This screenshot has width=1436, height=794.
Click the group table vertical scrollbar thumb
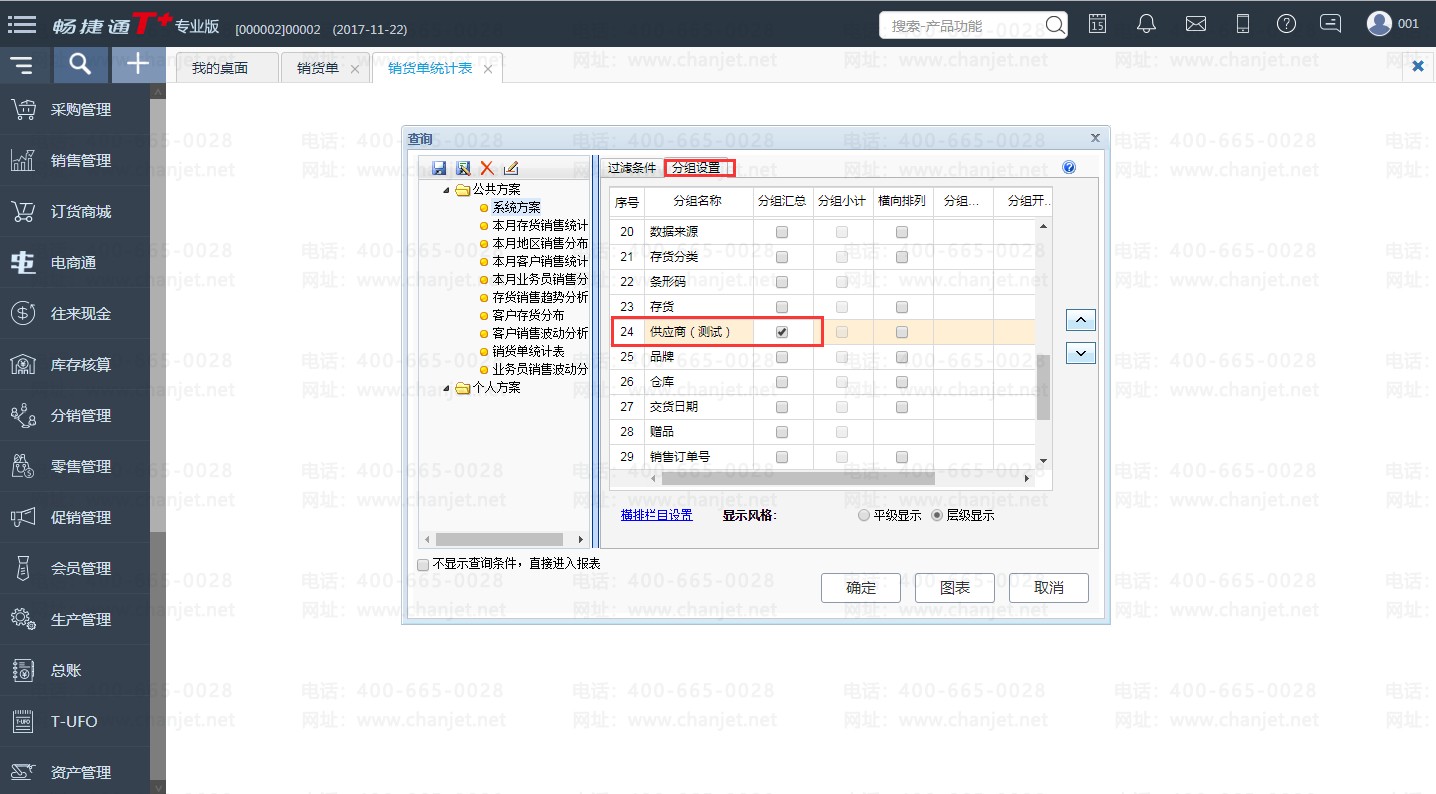point(1043,387)
